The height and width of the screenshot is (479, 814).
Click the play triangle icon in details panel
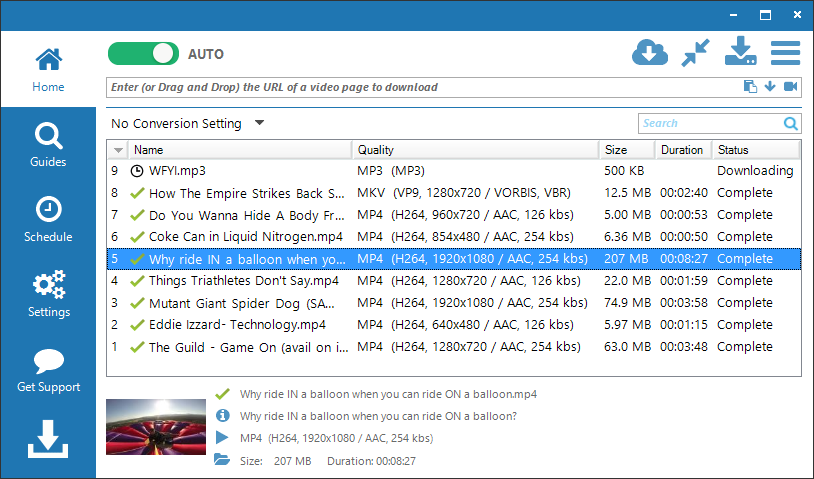click(x=222, y=437)
